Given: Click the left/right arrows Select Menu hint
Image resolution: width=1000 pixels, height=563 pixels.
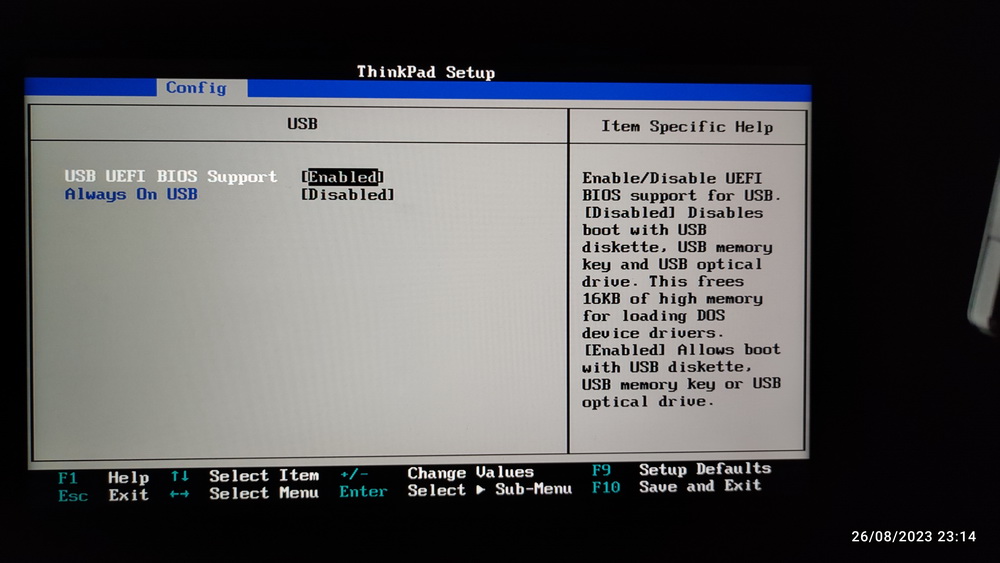Looking at the screenshot, I should point(245,493).
